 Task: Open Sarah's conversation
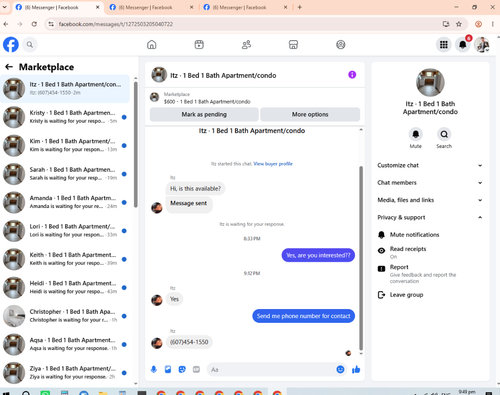click(65, 174)
